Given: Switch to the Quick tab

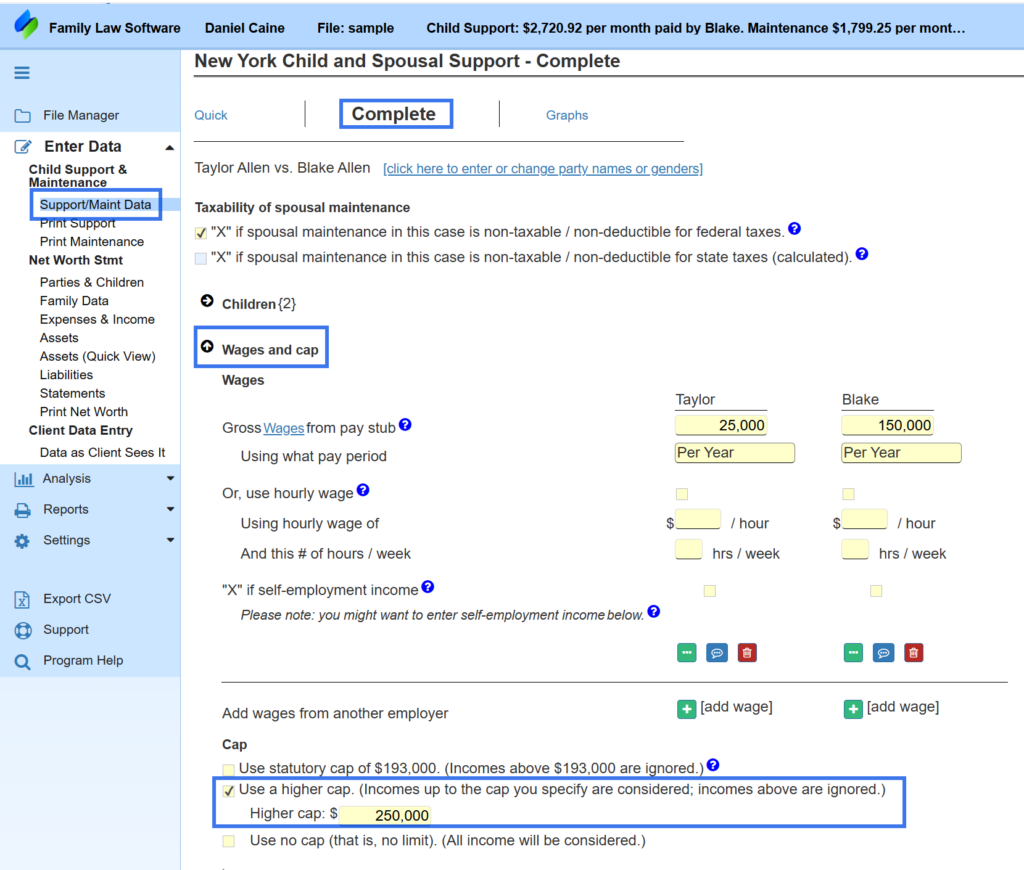Looking at the screenshot, I should (x=211, y=115).
